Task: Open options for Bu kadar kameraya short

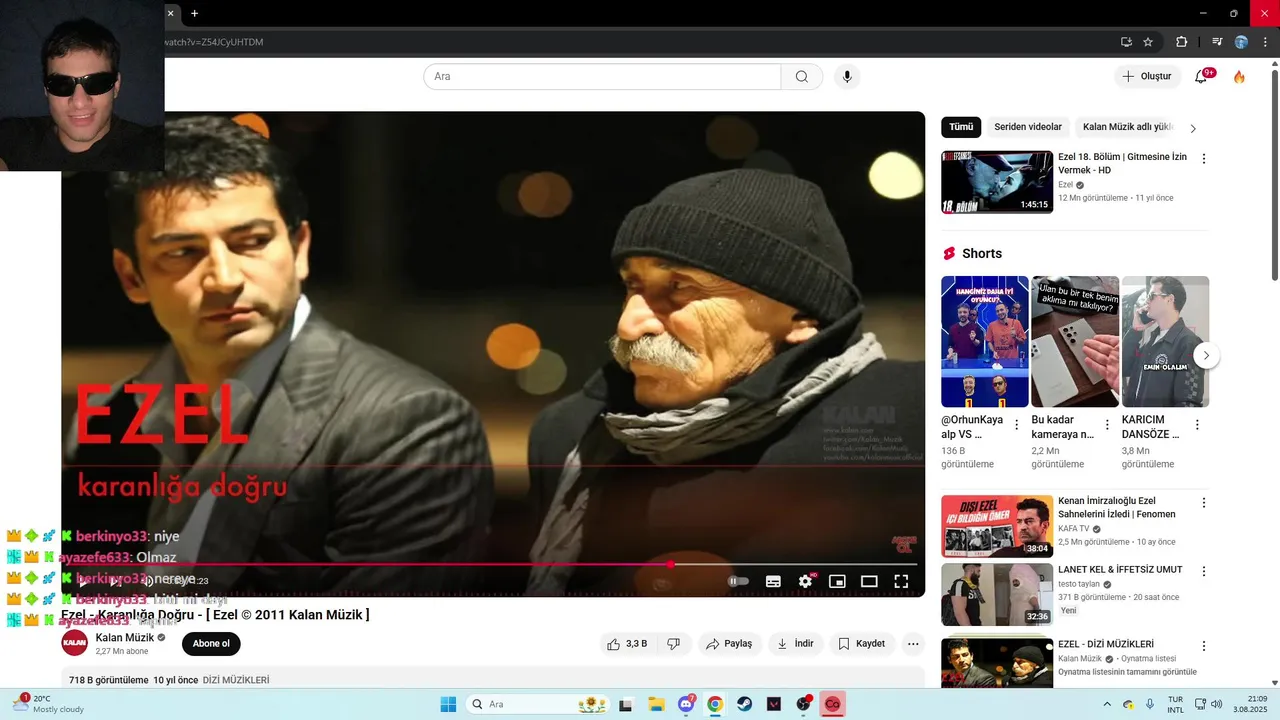Action: [1107, 425]
